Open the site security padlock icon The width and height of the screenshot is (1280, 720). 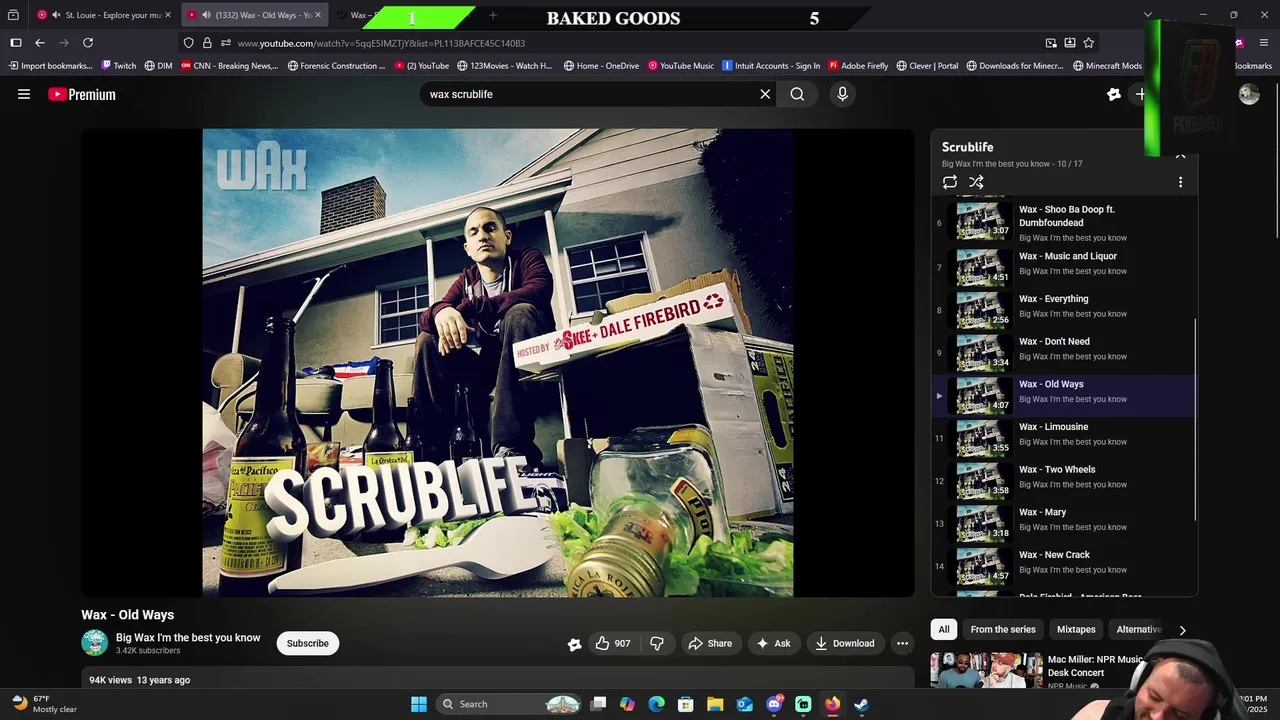pos(207,43)
